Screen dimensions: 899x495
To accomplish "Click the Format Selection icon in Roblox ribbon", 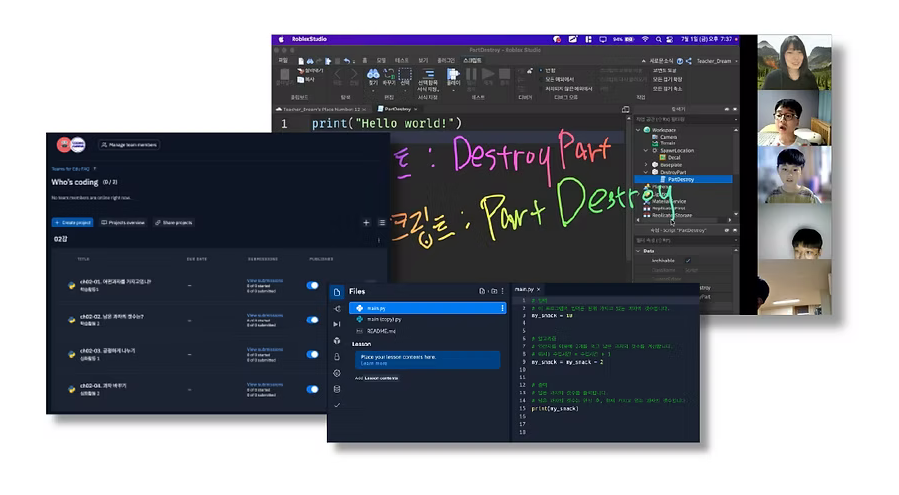I will (428, 74).
